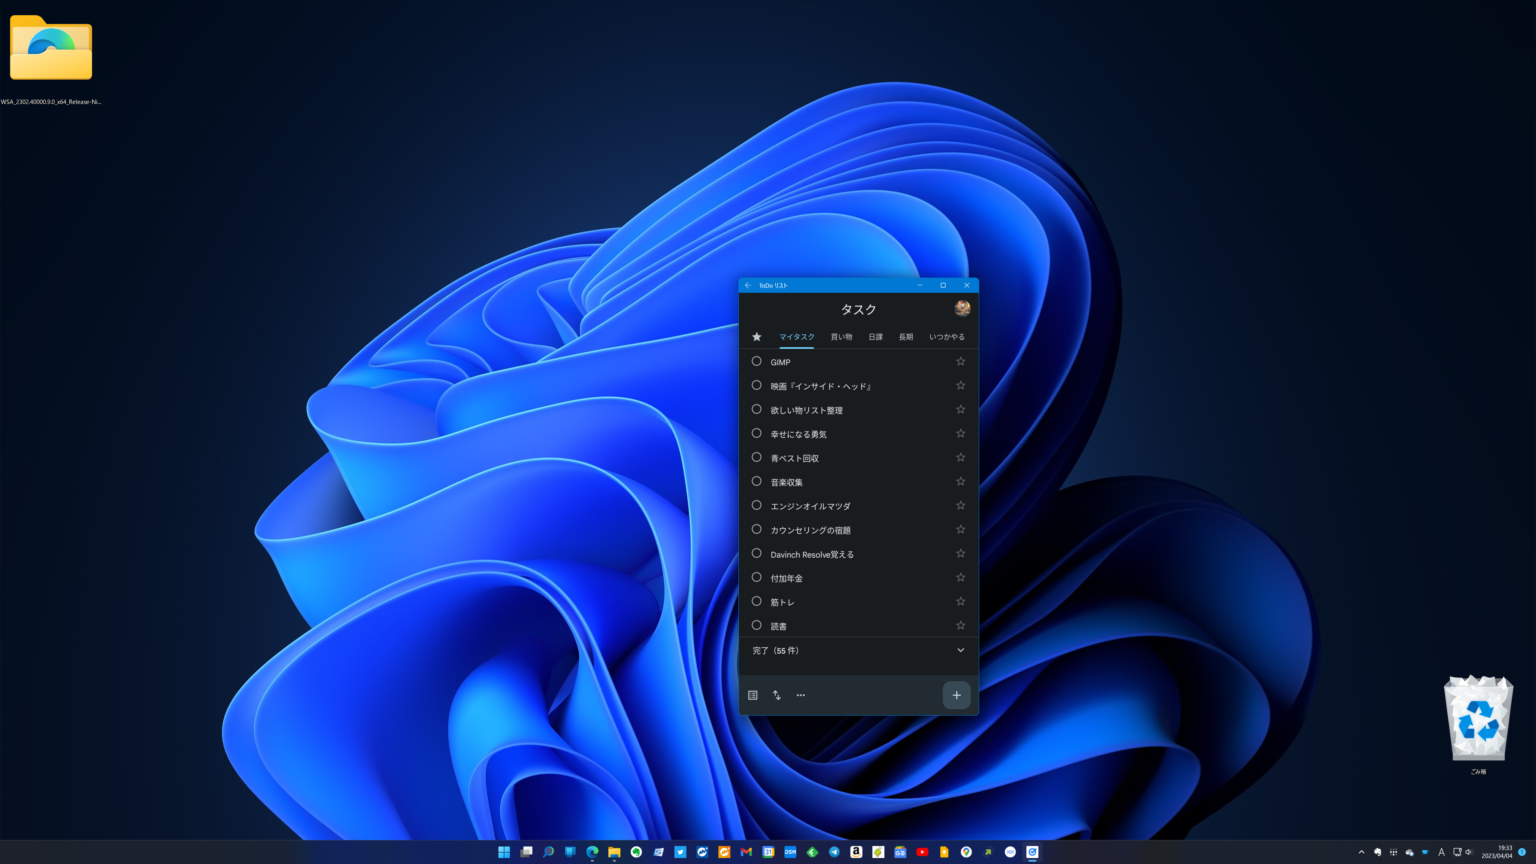Mark the GIMP task as complete
The width and height of the screenshot is (1536, 864).
tap(756, 362)
